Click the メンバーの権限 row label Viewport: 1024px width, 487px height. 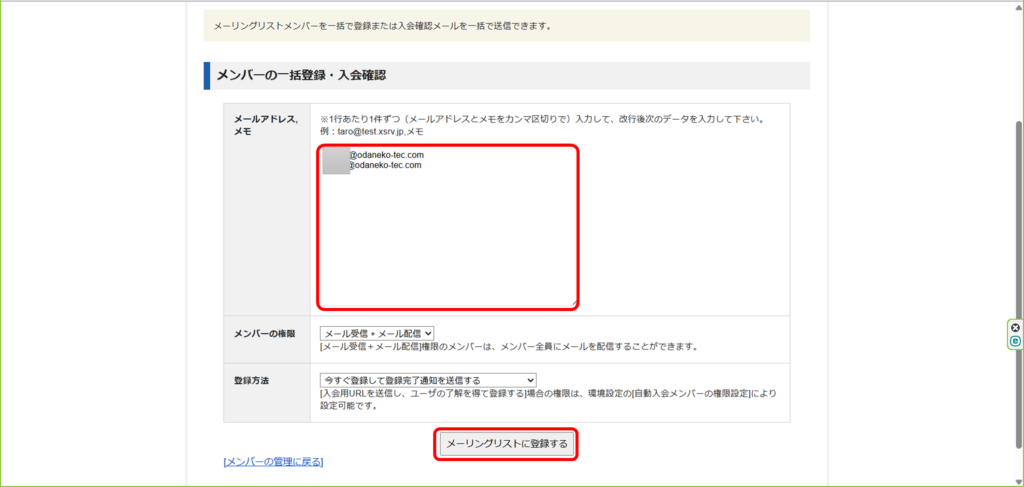tap(264, 333)
